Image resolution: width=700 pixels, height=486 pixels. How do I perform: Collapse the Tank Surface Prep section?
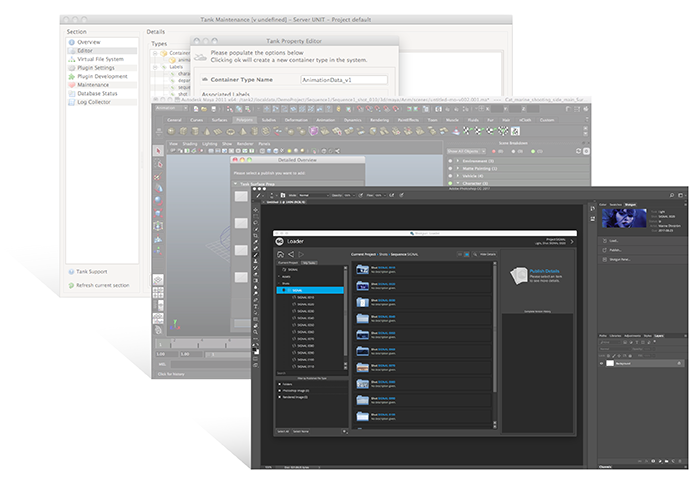(235, 184)
